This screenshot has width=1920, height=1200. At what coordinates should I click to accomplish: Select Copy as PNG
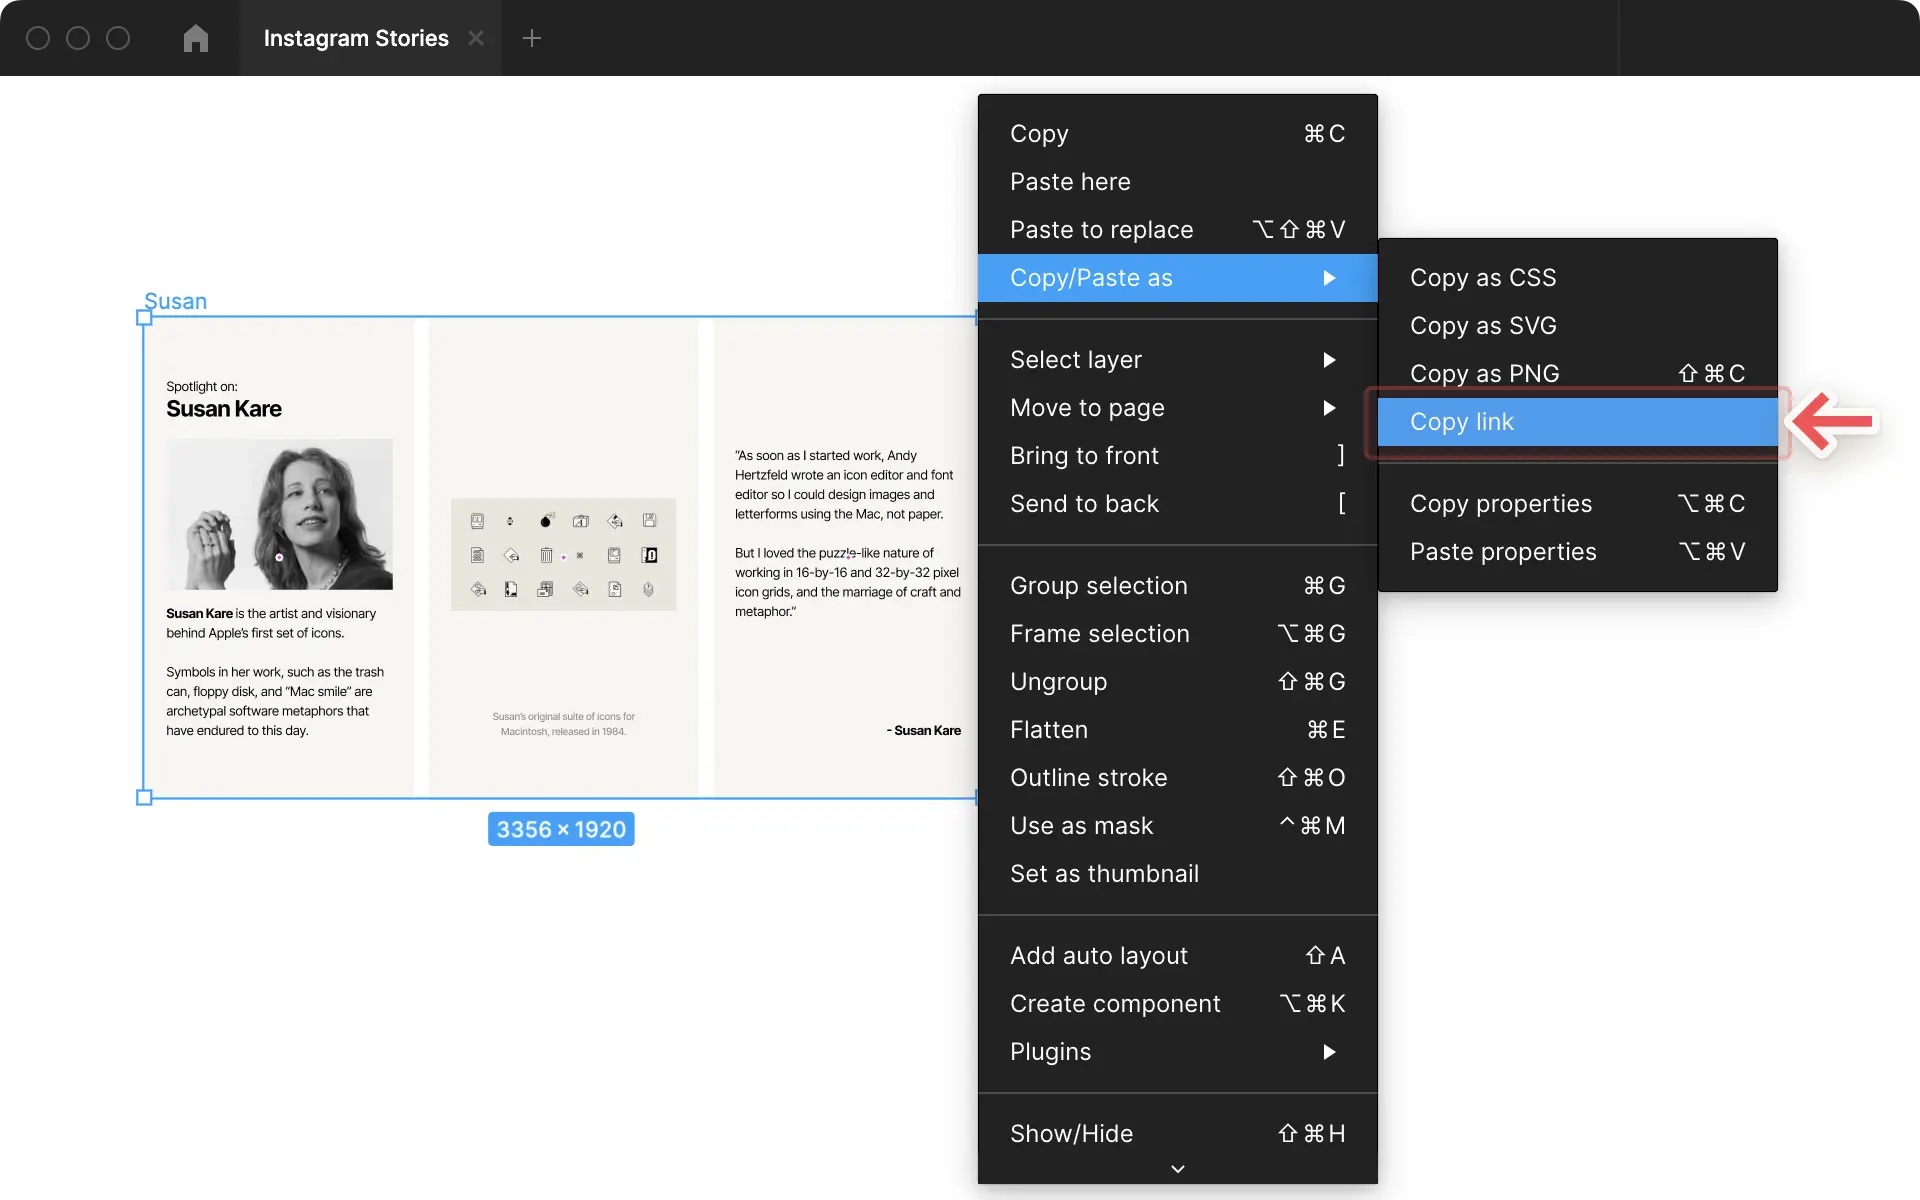[x=1484, y=373]
